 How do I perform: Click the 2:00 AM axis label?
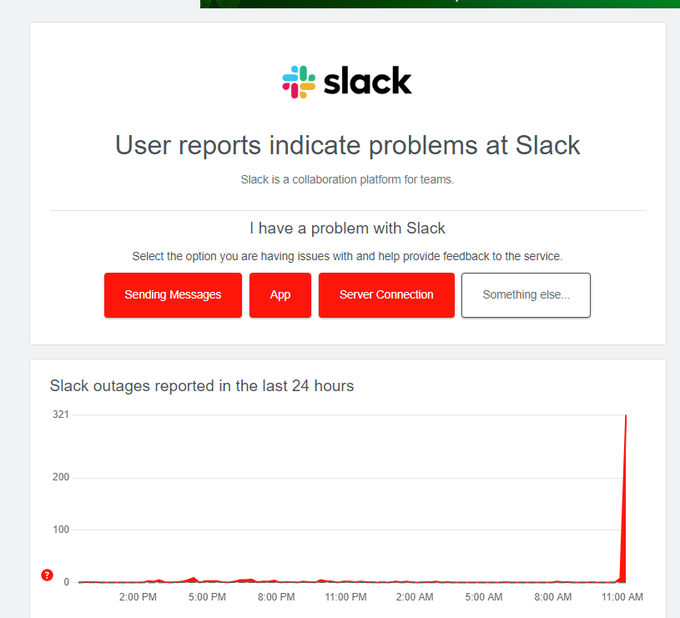coord(415,597)
